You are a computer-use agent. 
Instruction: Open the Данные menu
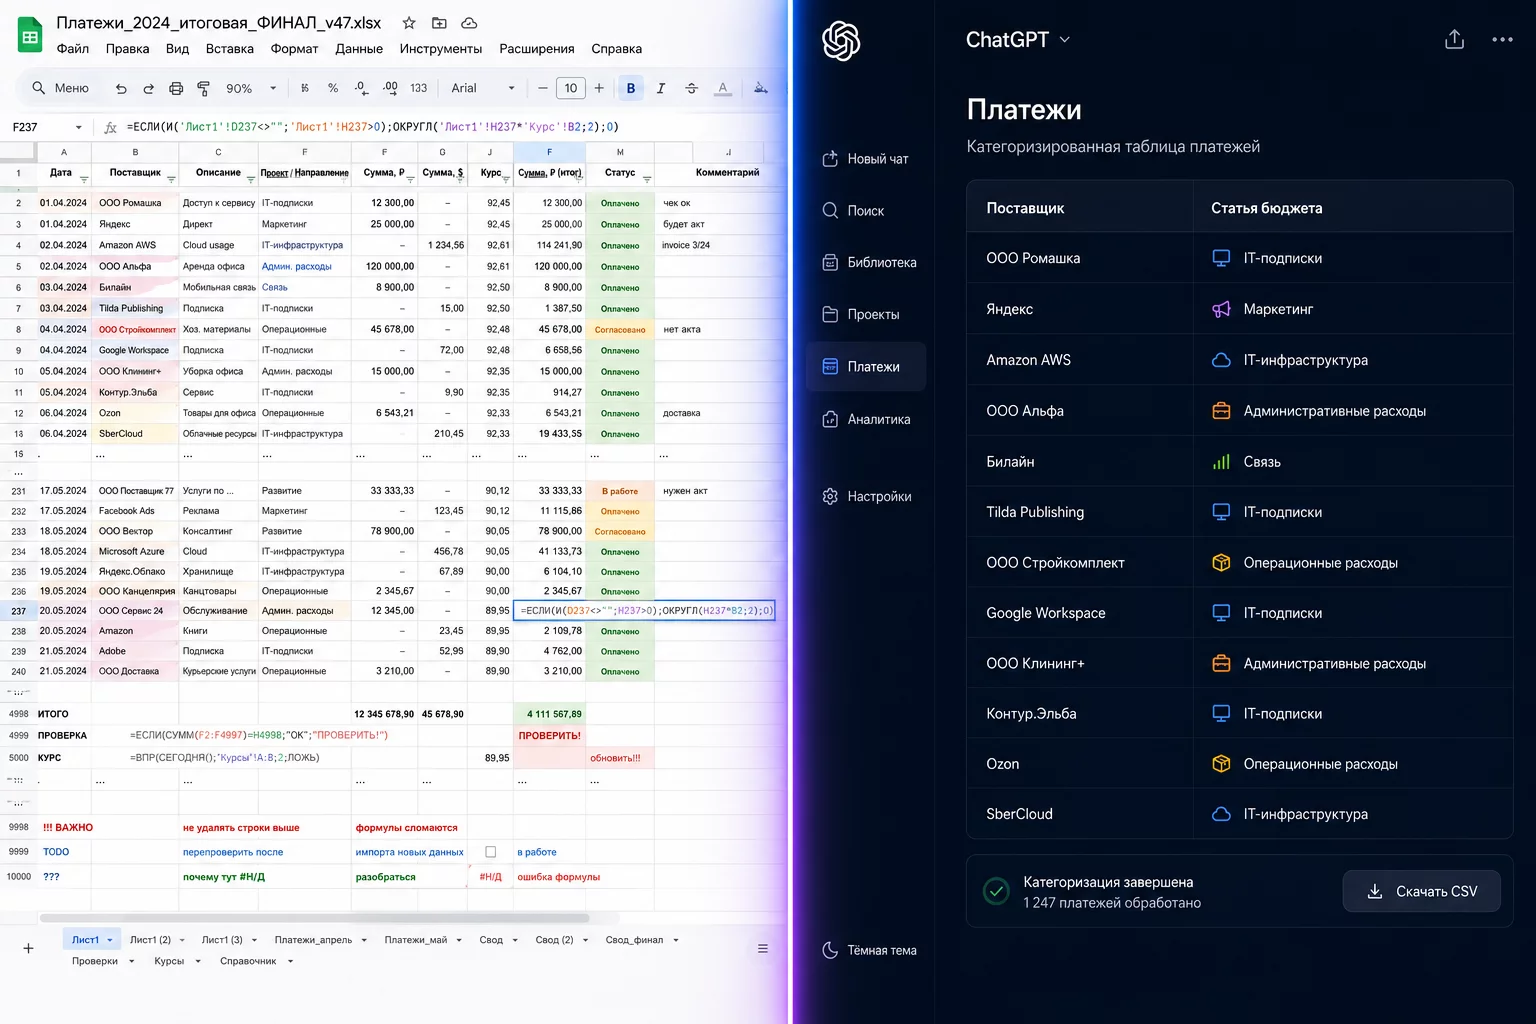pos(359,48)
